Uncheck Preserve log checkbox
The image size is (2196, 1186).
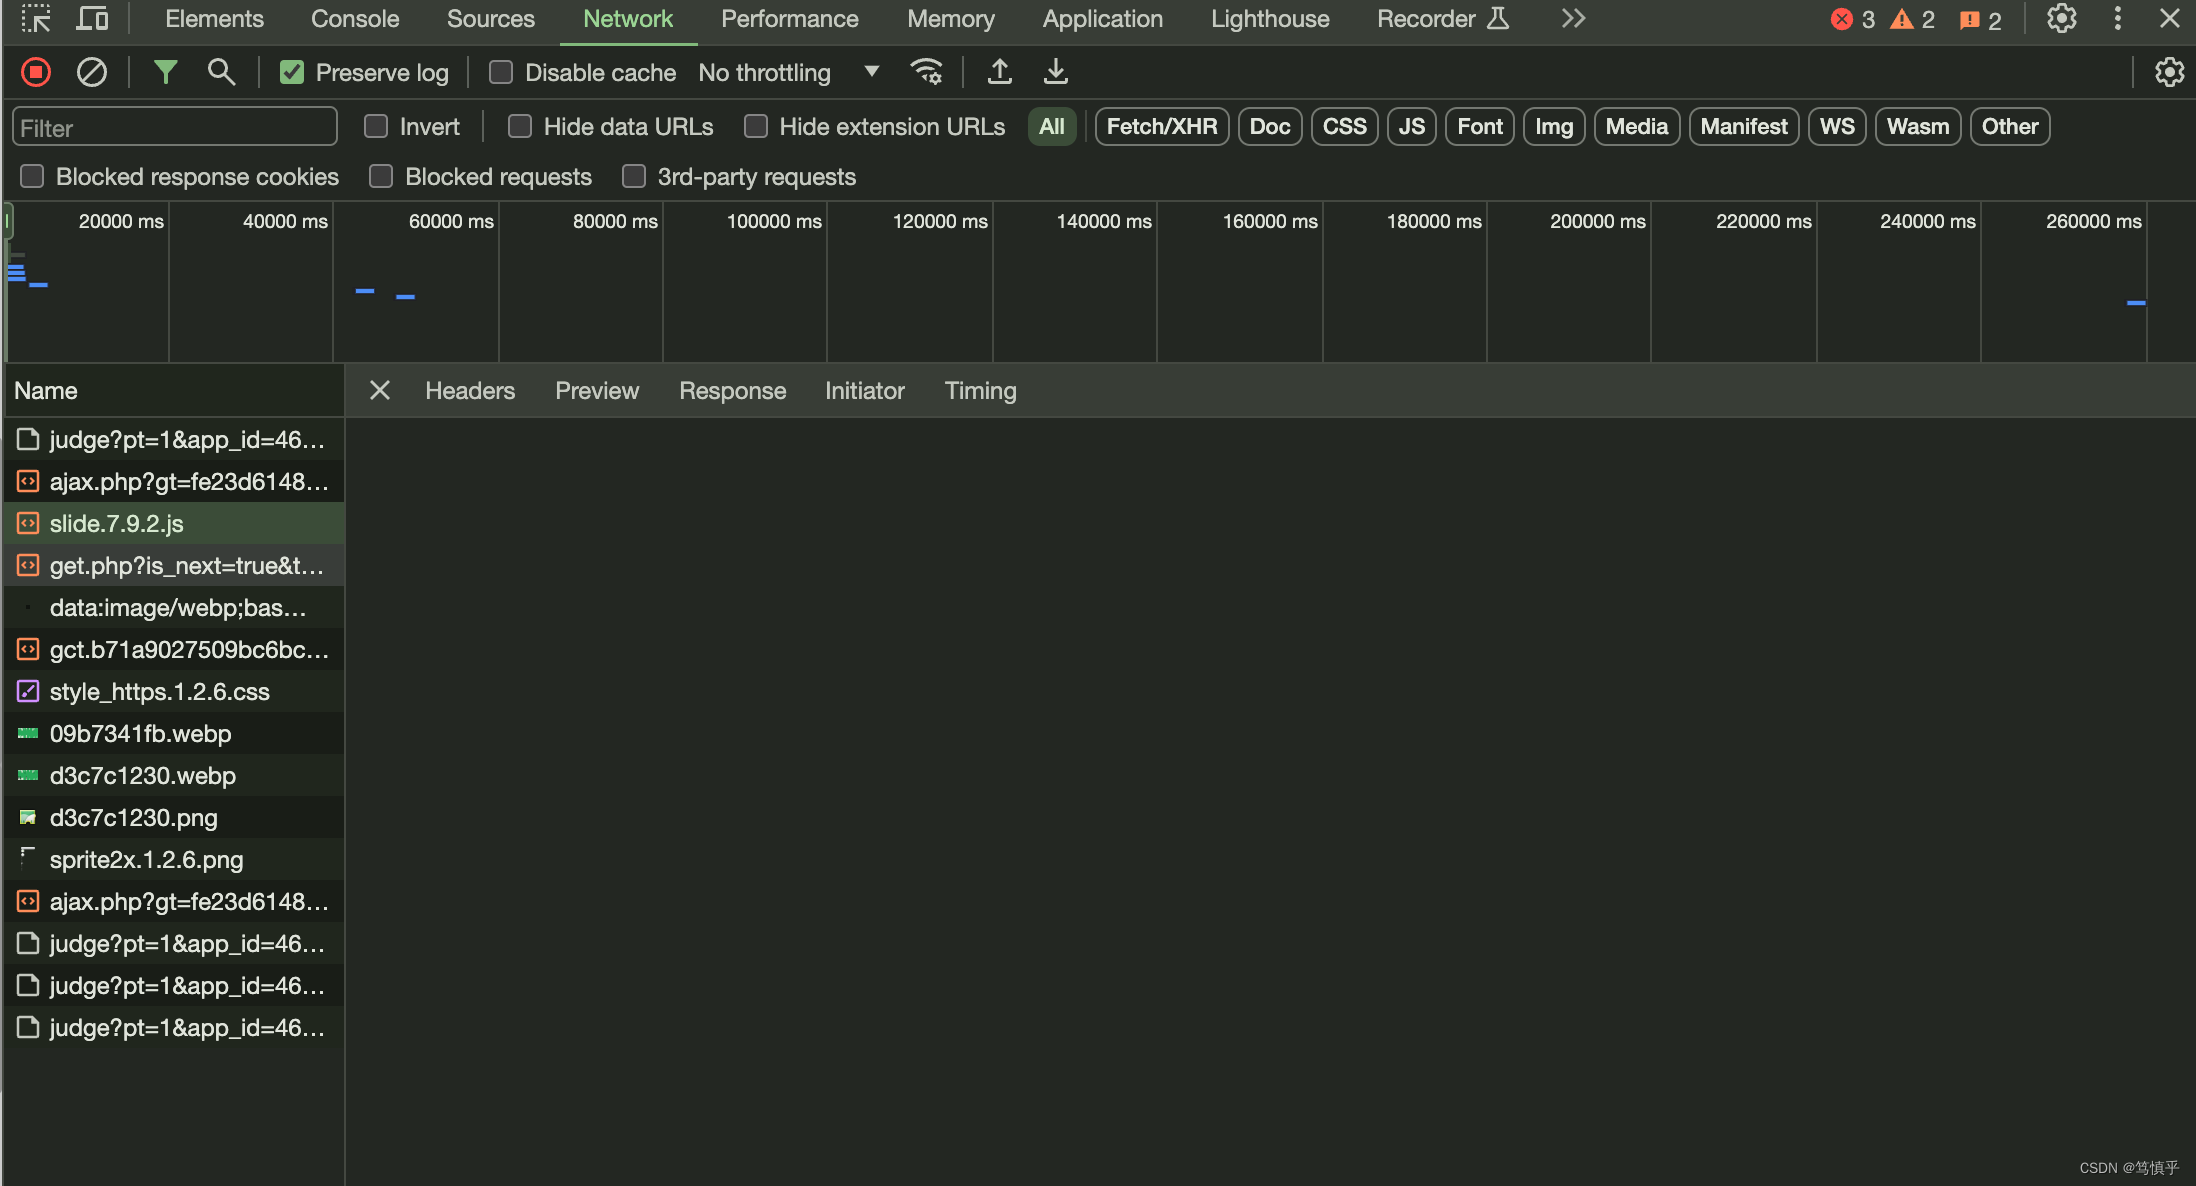pos(292,72)
